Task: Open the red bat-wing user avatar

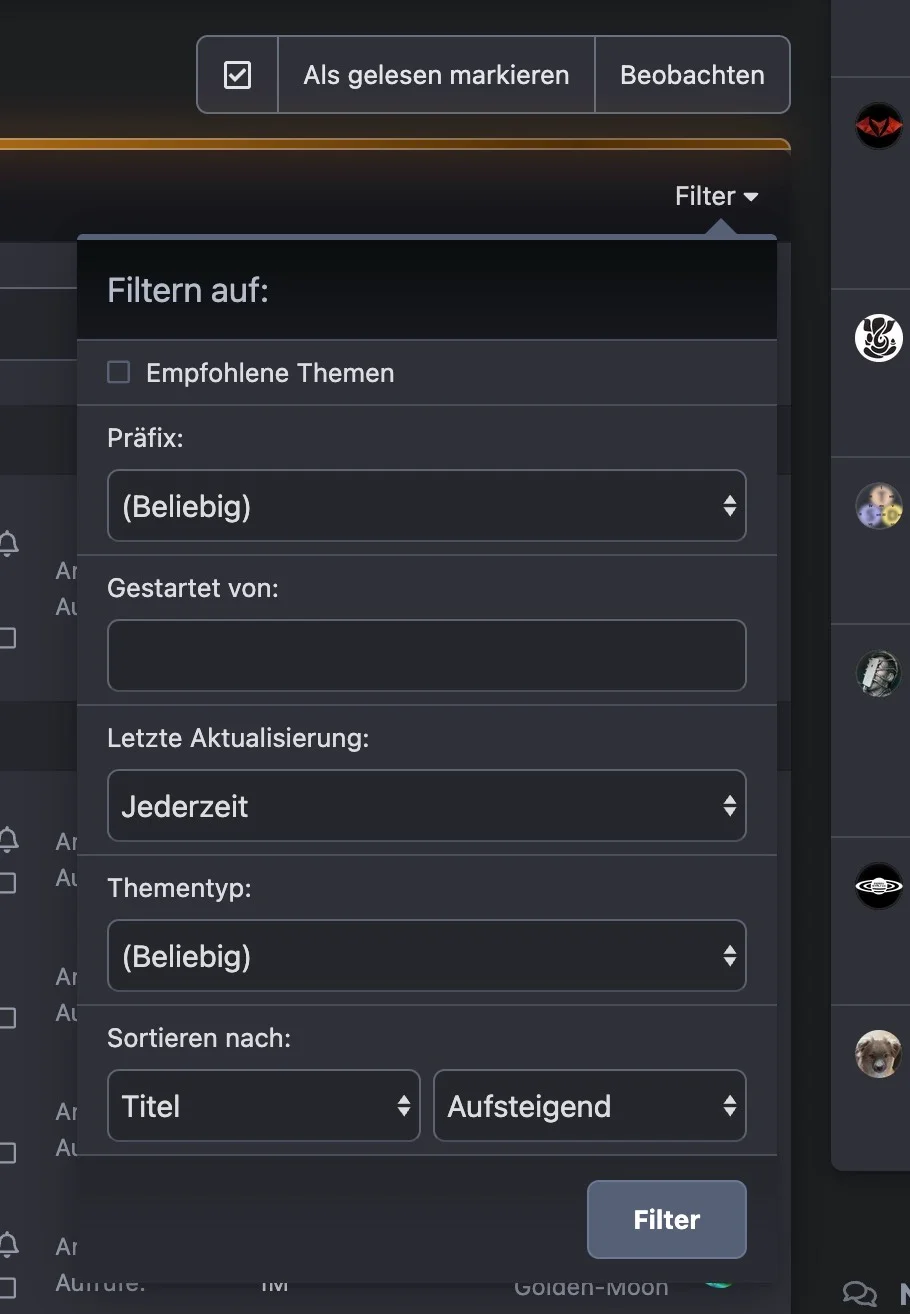Action: pos(879,126)
